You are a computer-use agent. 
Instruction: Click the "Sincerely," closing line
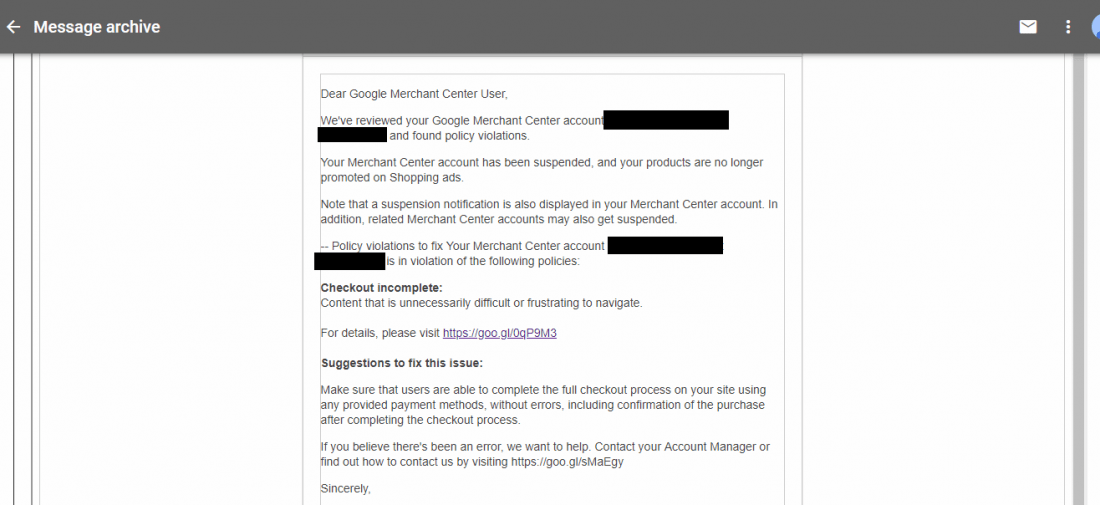click(x=345, y=489)
